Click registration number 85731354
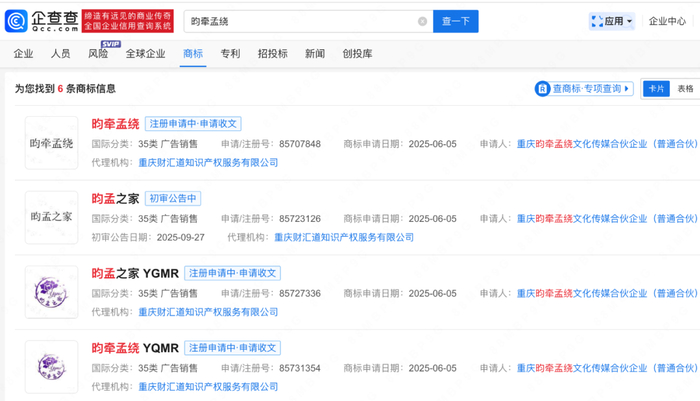The width and height of the screenshot is (700, 401). [x=300, y=368]
